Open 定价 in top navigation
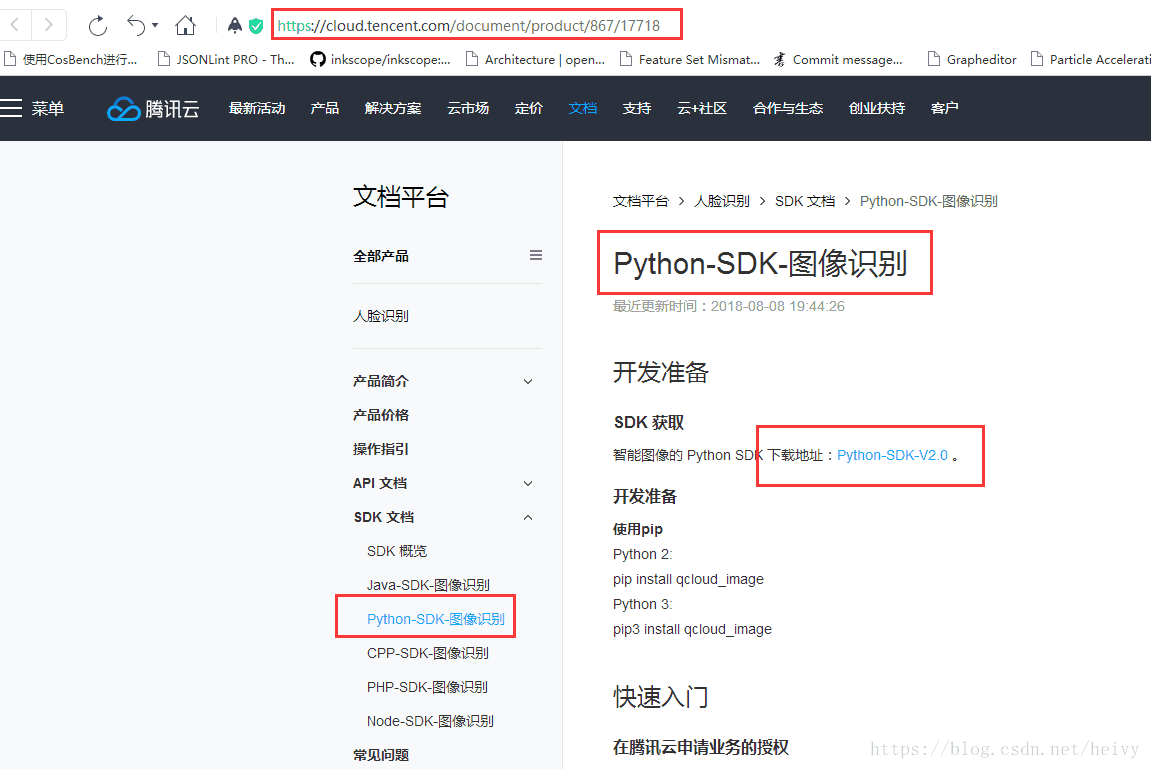The width and height of the screenshot is (1151, 769). pyautogui.click(x=529, y=109)
